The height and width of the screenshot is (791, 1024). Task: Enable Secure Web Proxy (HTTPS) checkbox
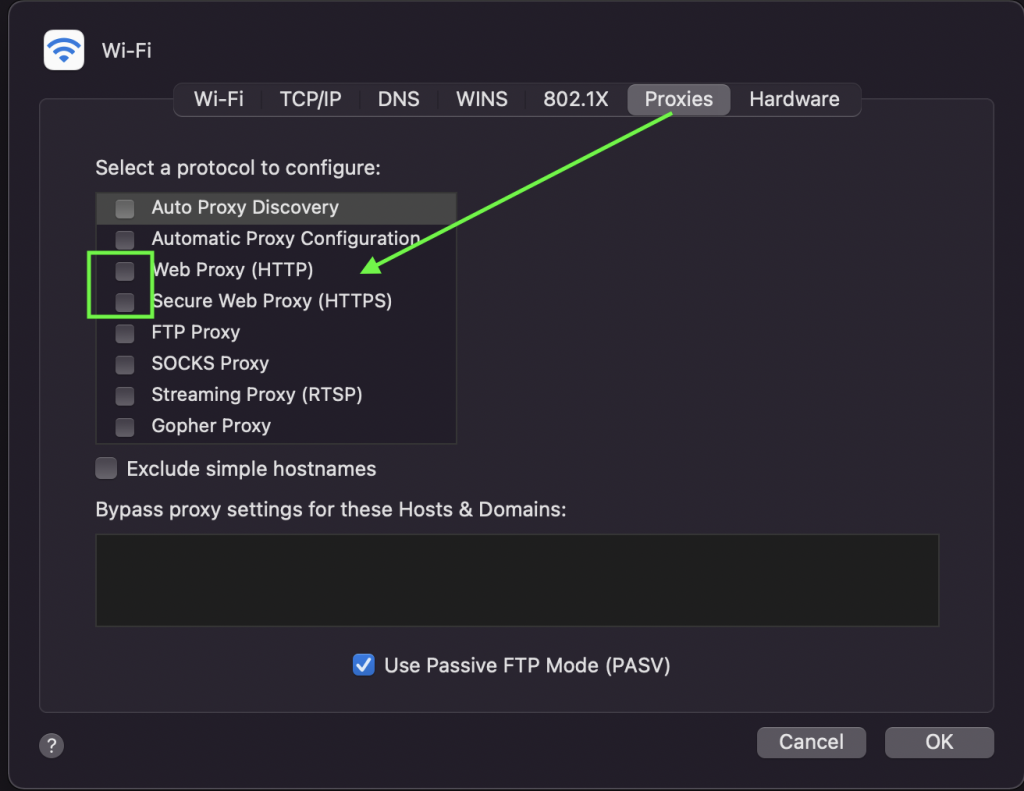[x=125, y=302]
